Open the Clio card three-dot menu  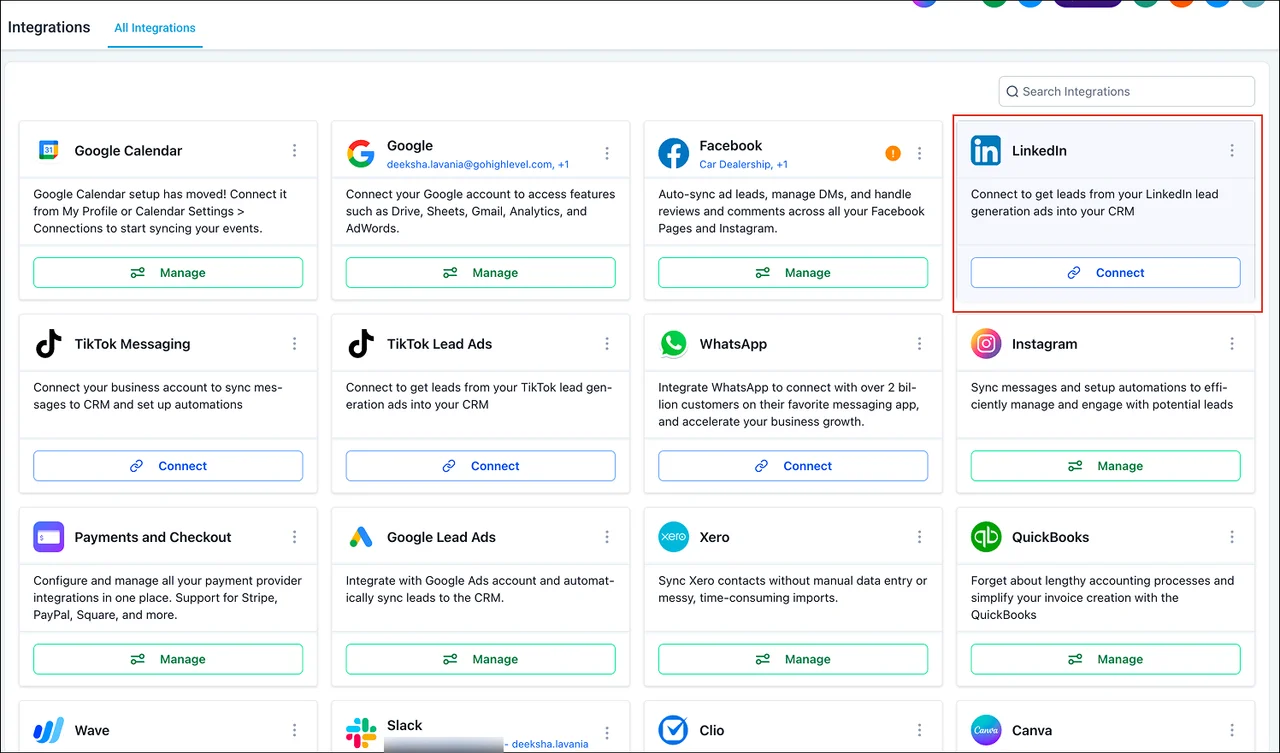click(920, 730)
